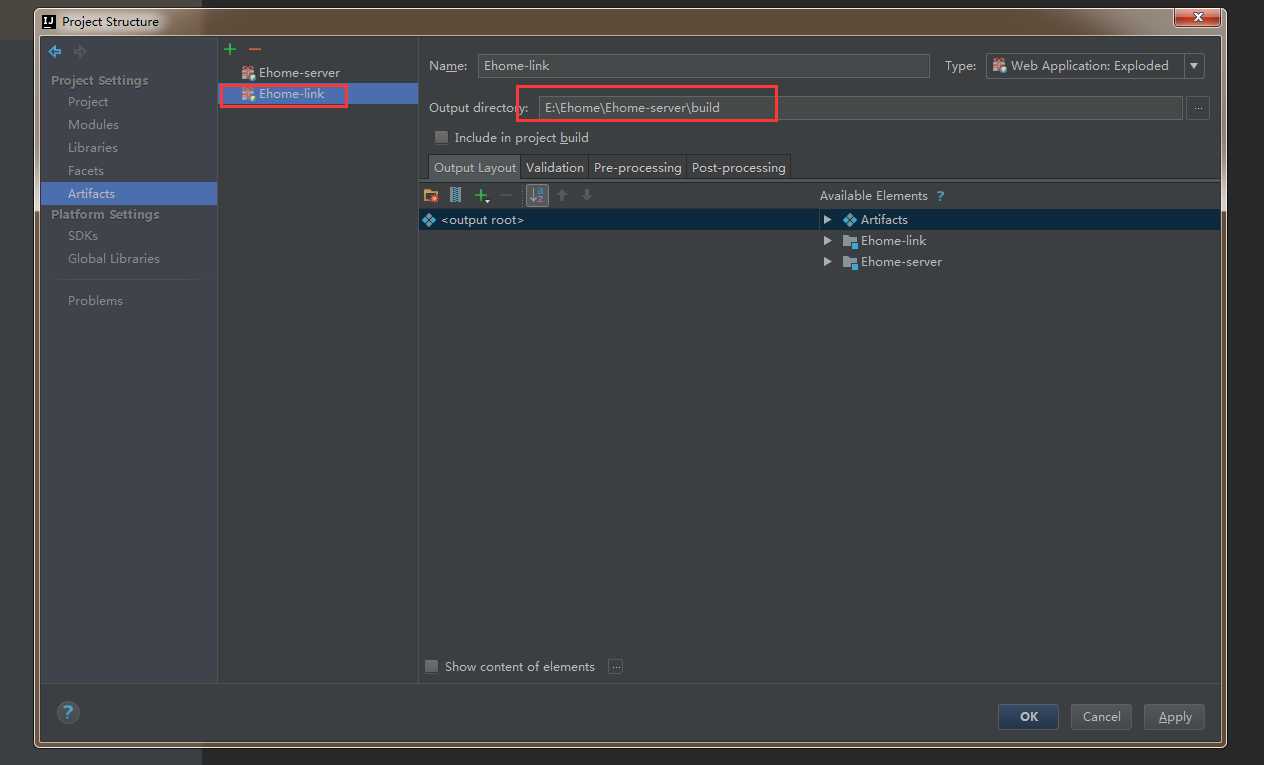Select Project in Project Settings

tap(88, 102)
